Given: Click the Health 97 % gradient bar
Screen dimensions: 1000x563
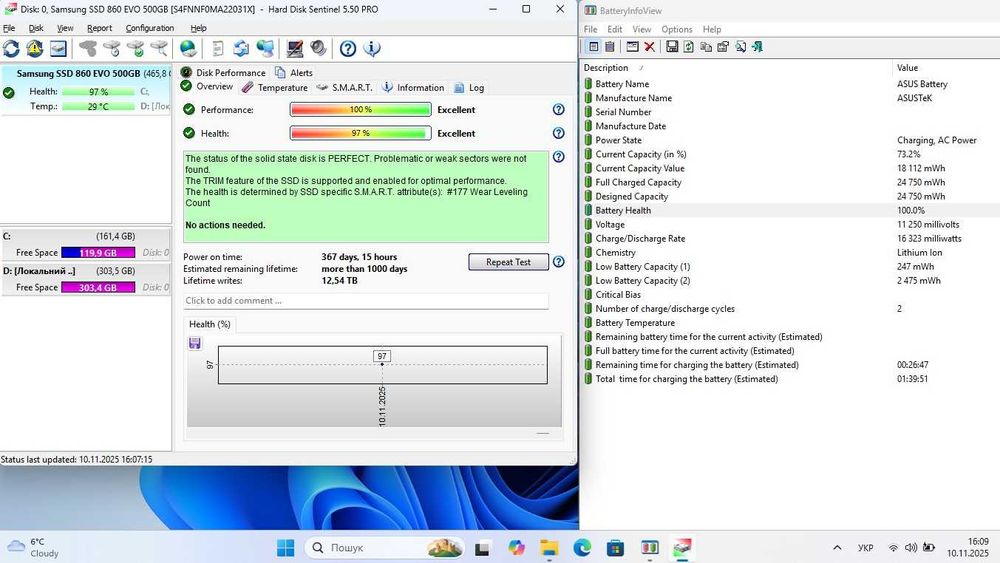Looking at the screenshot, I should point(360,133).
